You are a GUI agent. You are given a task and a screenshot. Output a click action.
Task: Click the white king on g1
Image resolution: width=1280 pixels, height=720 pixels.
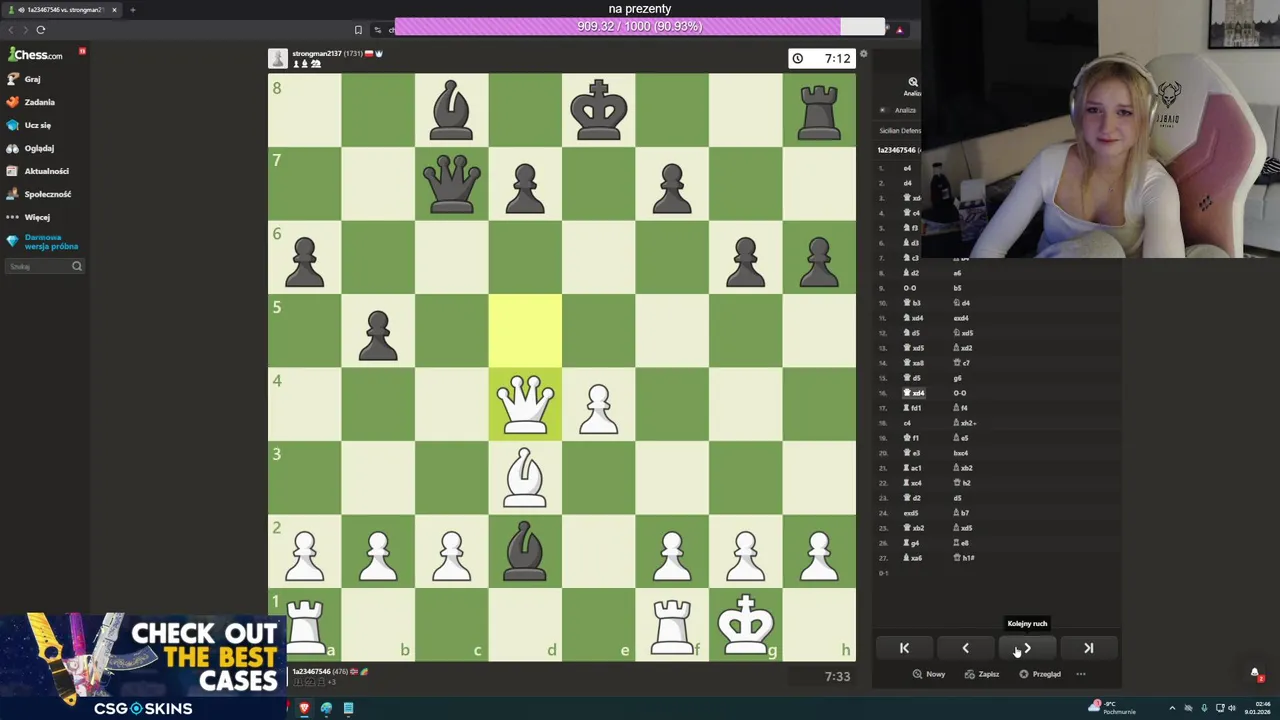coord(745,625)
